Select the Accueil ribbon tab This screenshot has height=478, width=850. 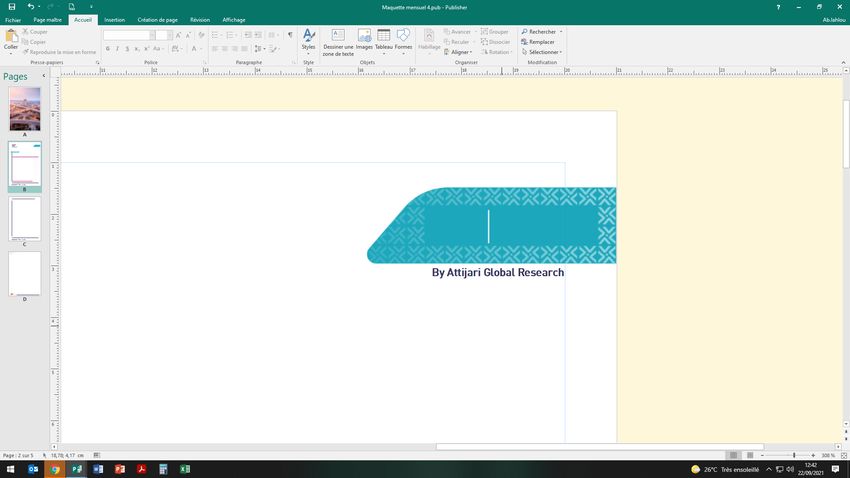(83, 20)
